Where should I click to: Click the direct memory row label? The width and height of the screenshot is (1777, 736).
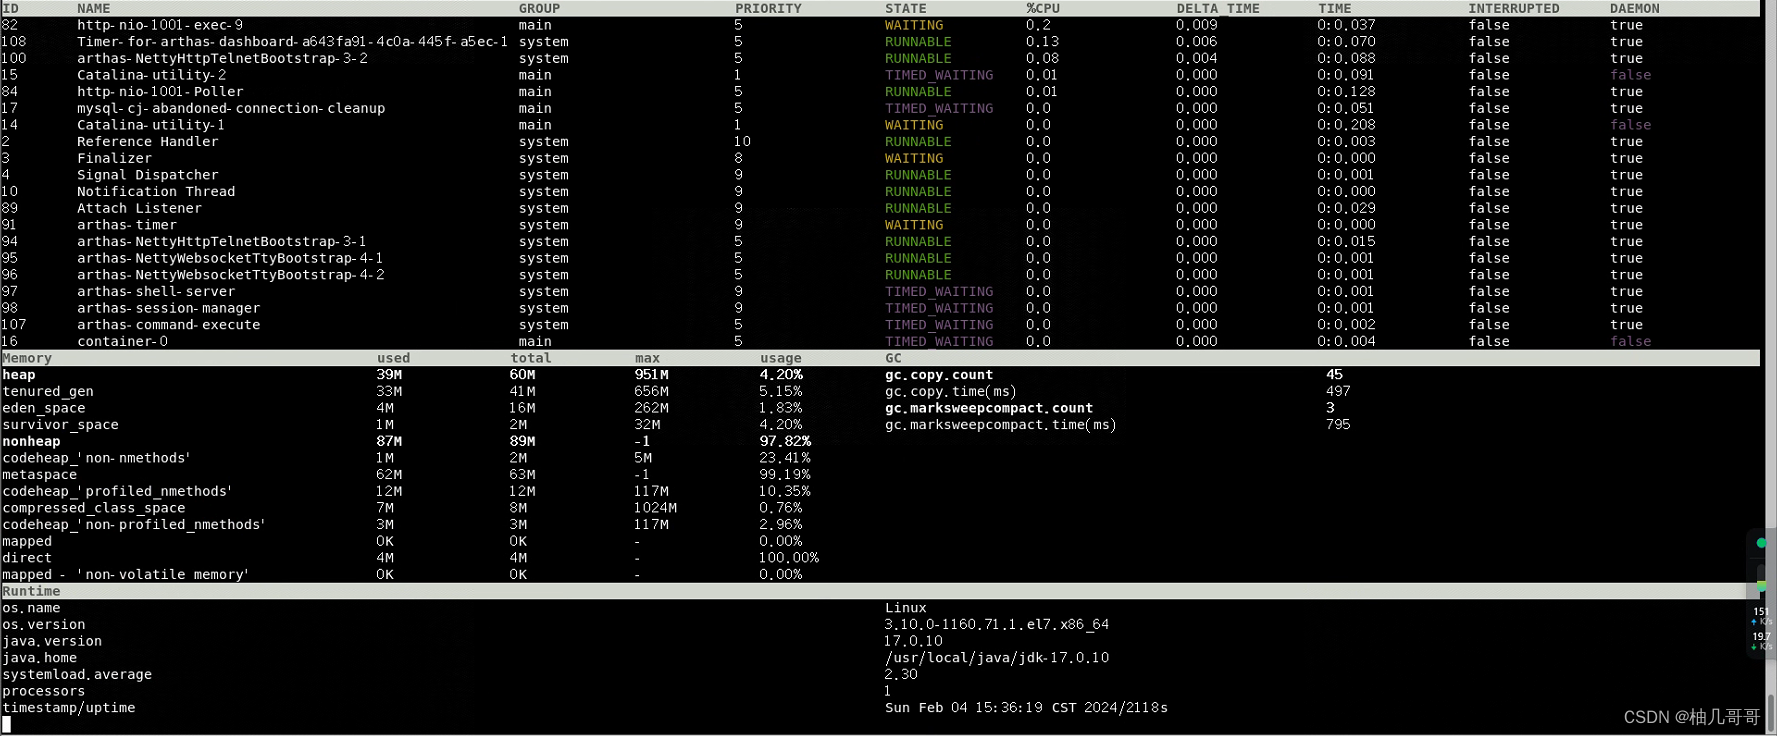click(27, 558)
